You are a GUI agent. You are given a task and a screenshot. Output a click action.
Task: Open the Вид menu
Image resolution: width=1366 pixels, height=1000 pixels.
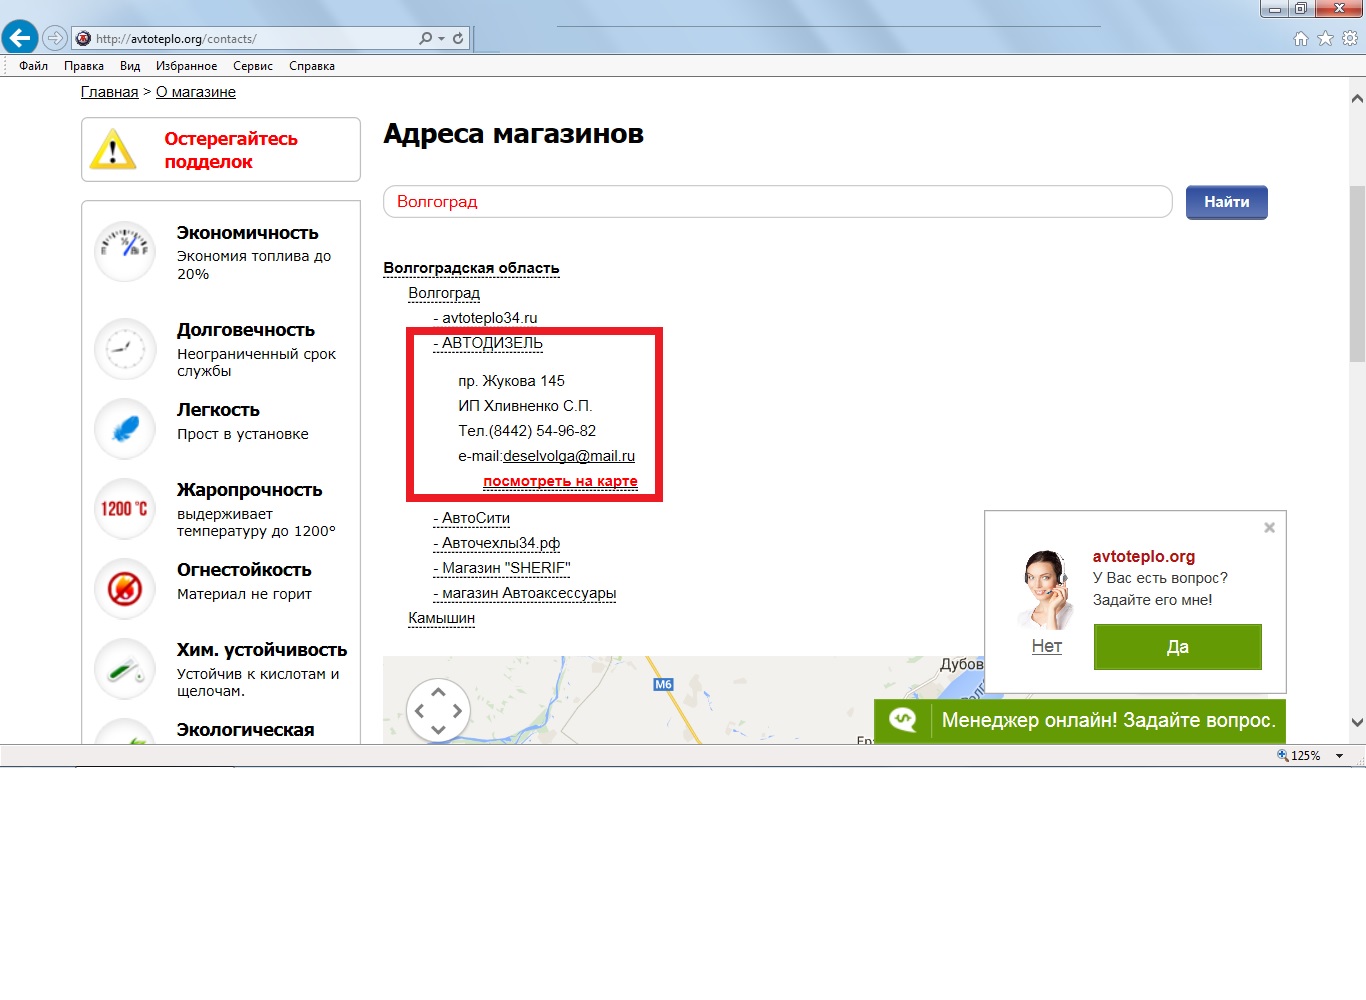[130, 66]
